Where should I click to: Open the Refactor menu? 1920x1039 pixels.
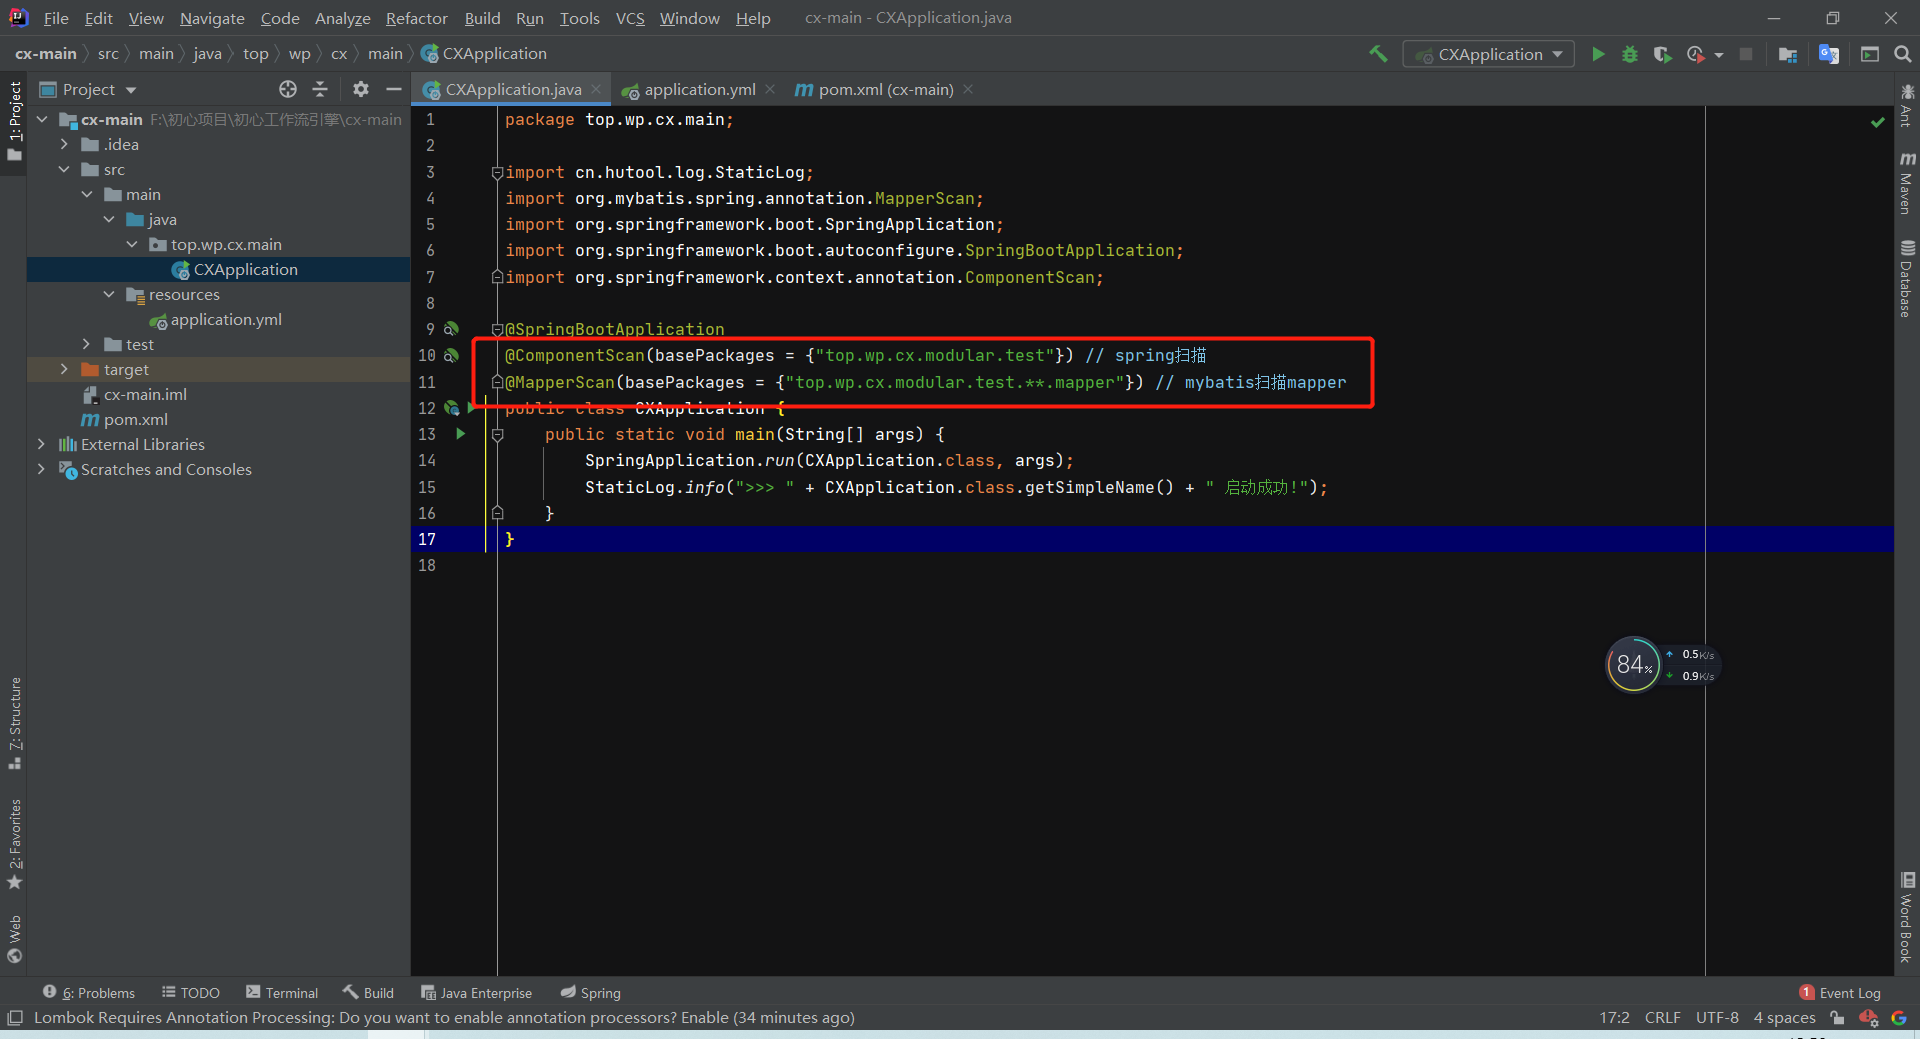click(416, 18)
